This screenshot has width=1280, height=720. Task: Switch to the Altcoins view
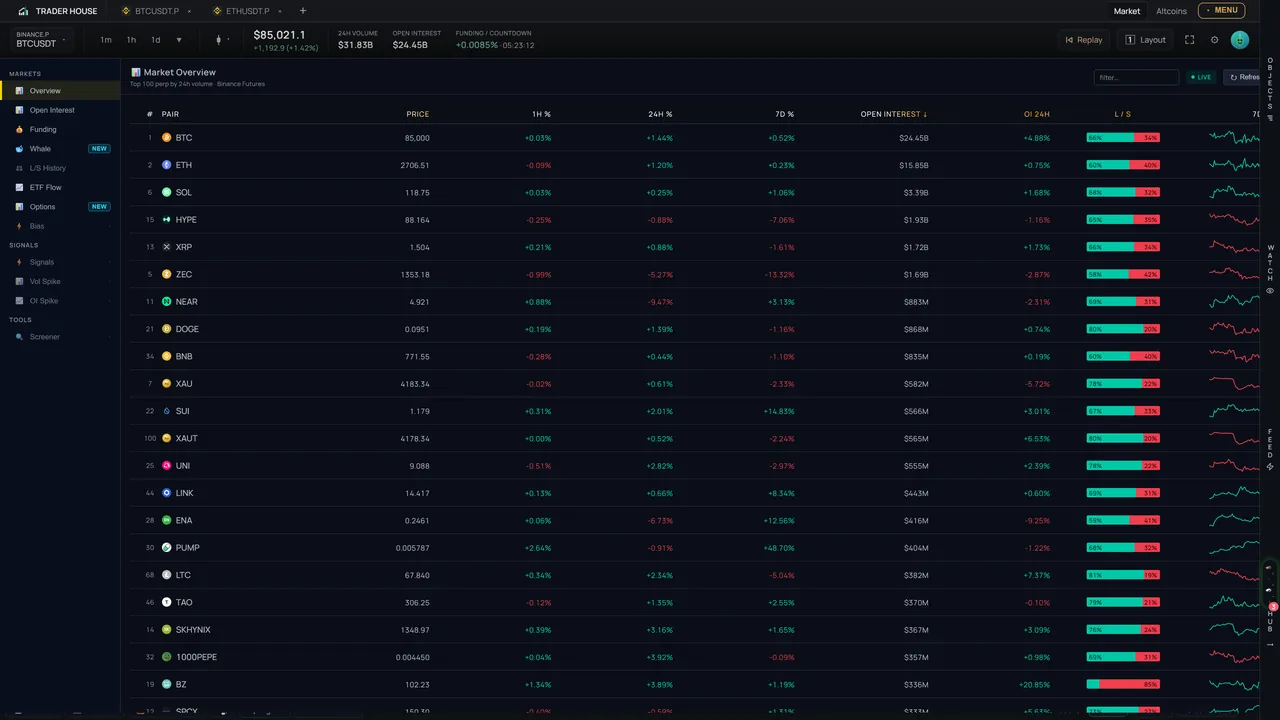click(x=1171, y=11)
